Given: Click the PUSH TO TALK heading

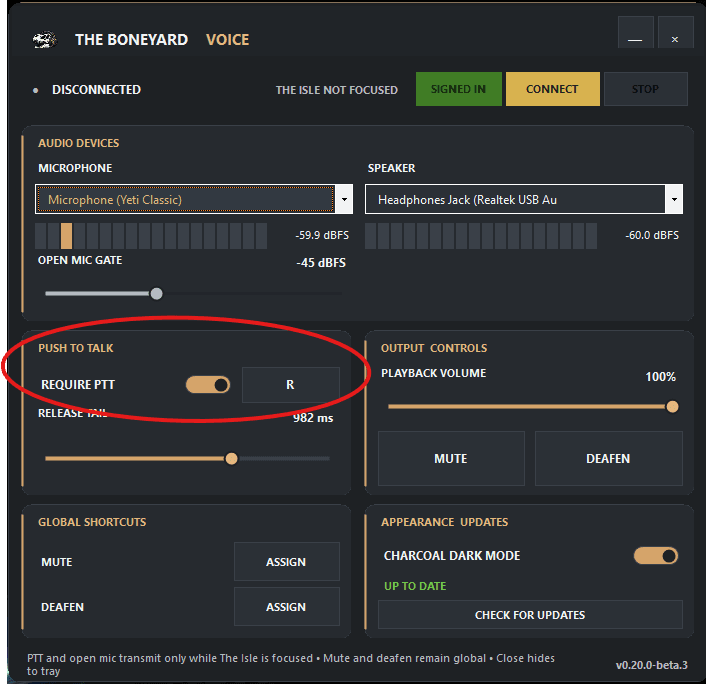Looking at the screenshot, I should pos(76,348).
